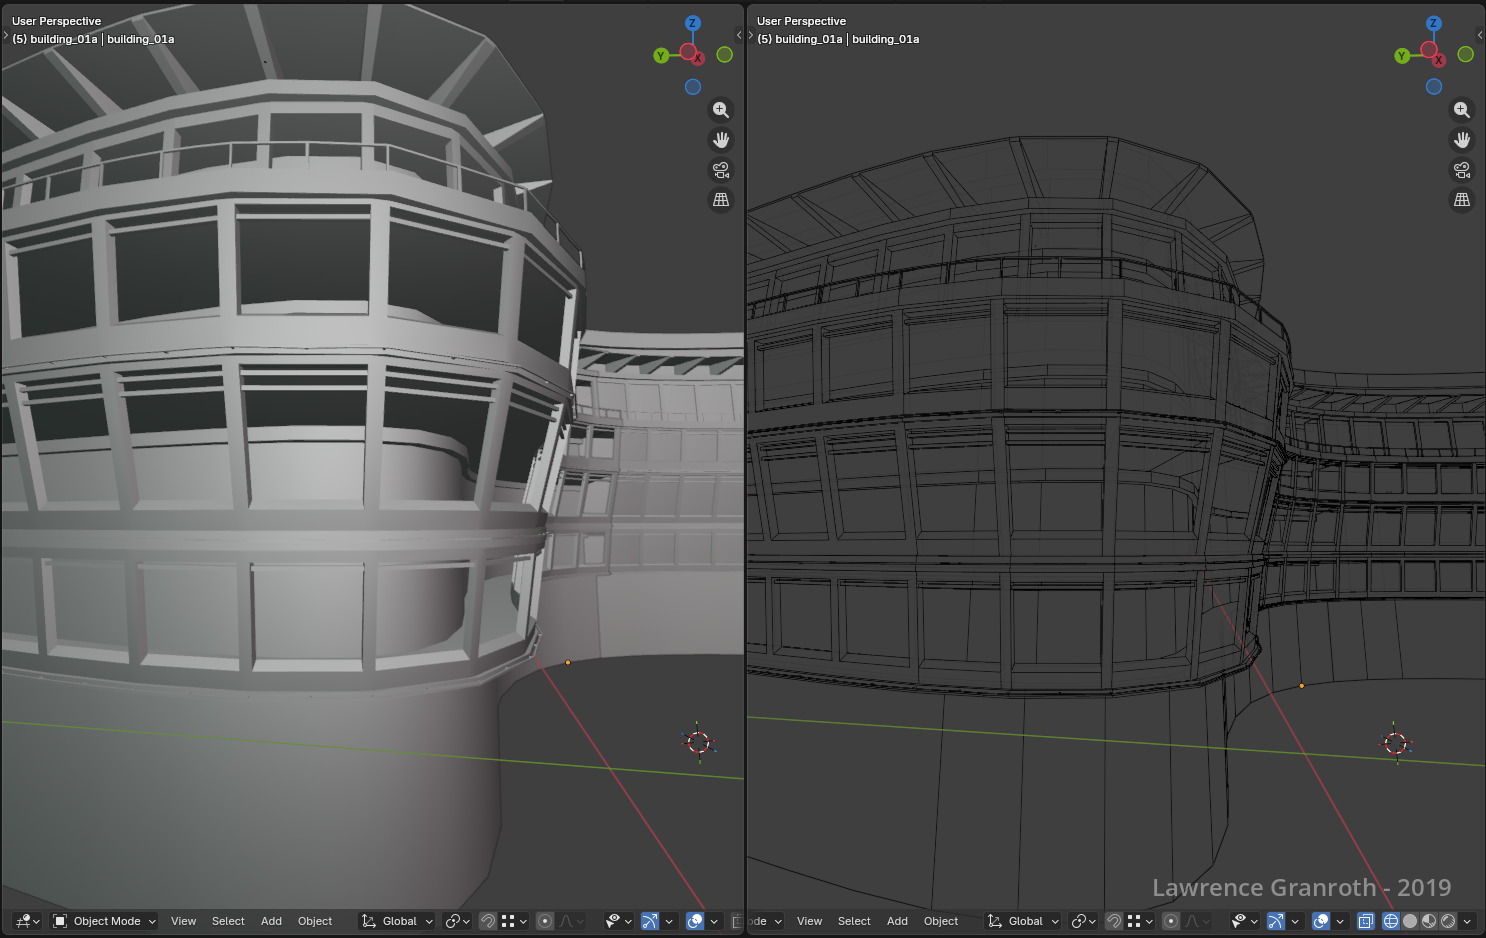Switch perspective/orthographic grid icon in right viewport
Viewport: 1486px width, 938px height.
[1461, 200]
